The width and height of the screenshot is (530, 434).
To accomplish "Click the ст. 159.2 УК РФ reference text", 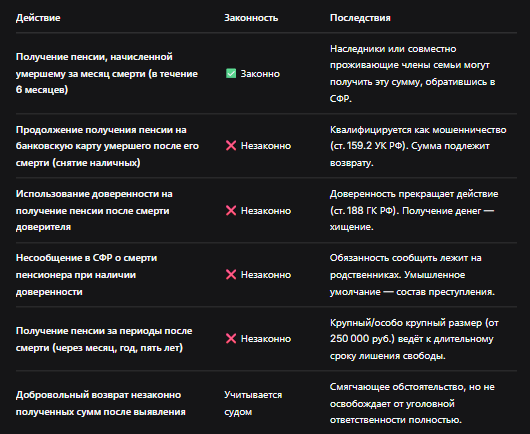I will click(x=367, y=146).
